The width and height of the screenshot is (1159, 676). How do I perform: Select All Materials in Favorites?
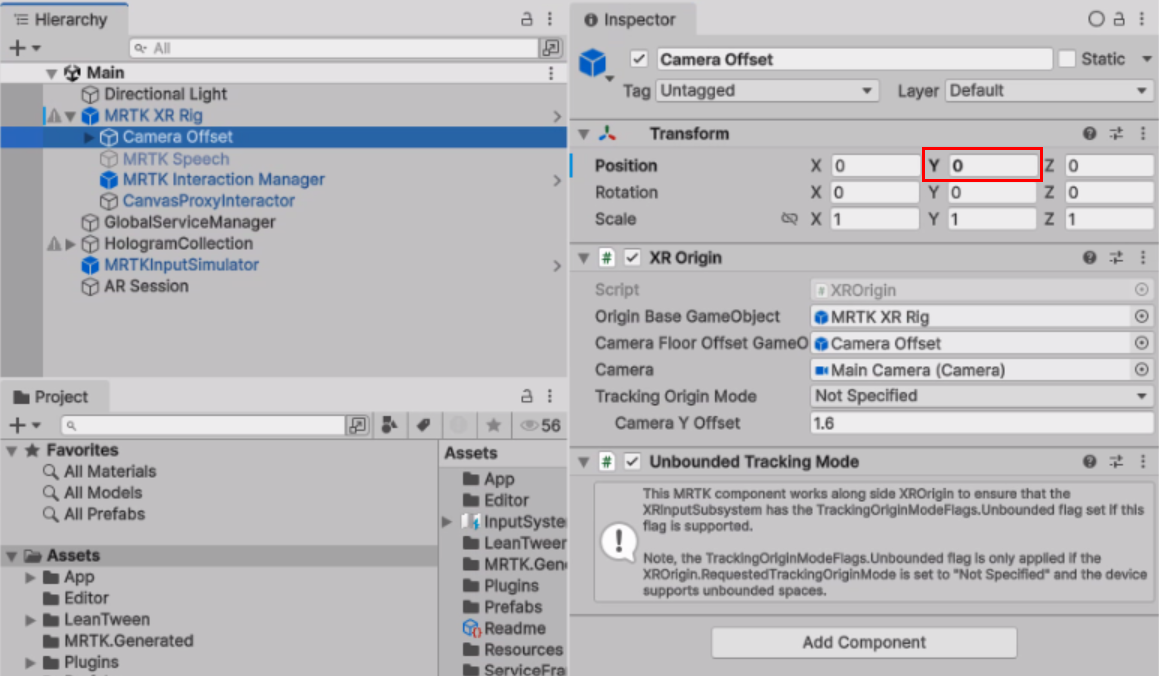pyautogui.click(x=110, y=472)
